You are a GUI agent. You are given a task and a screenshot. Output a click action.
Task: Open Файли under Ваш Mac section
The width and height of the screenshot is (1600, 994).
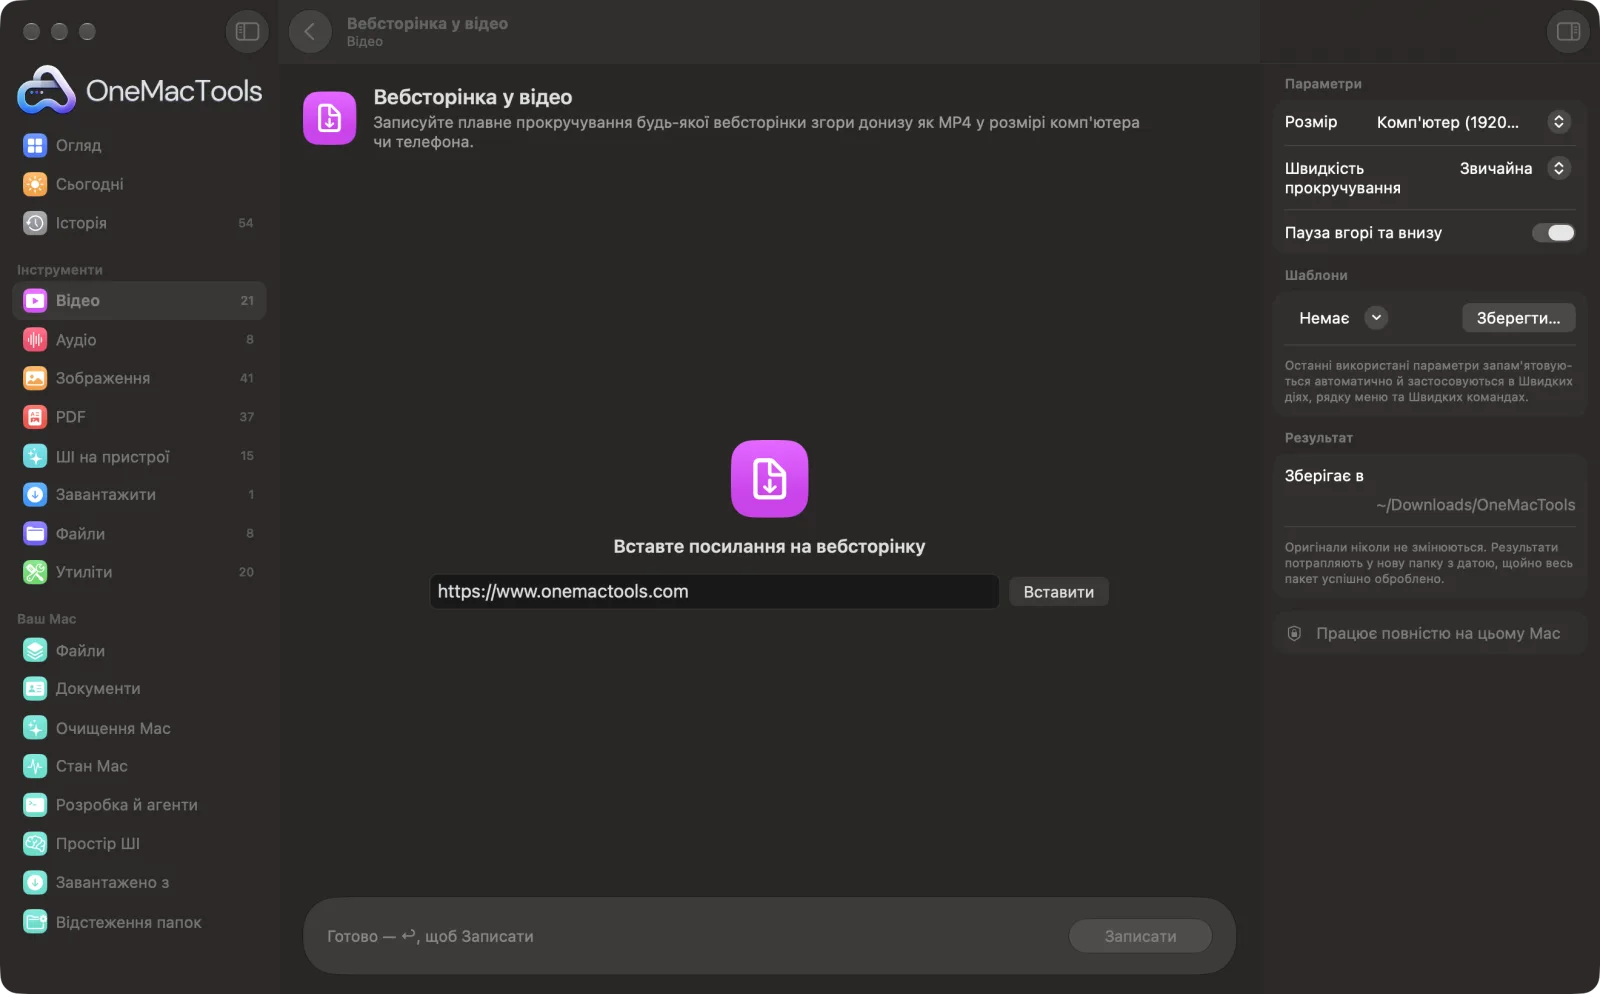click(139, 651)
